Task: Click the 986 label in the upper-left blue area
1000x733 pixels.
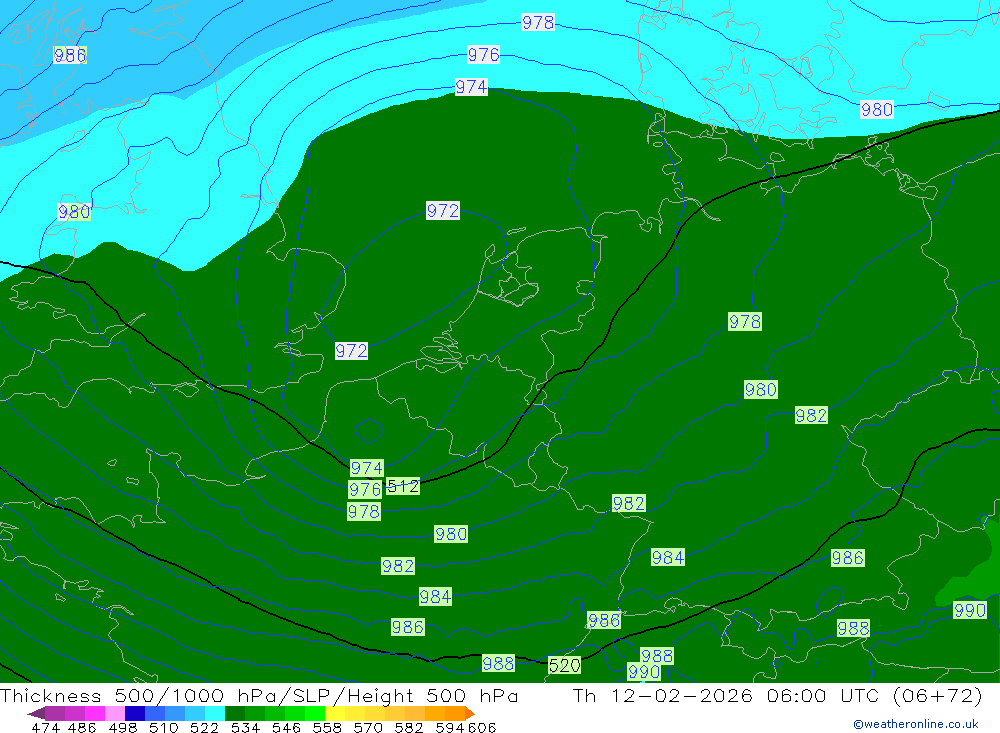Action: pyautogui.click(x=70, y=56)
